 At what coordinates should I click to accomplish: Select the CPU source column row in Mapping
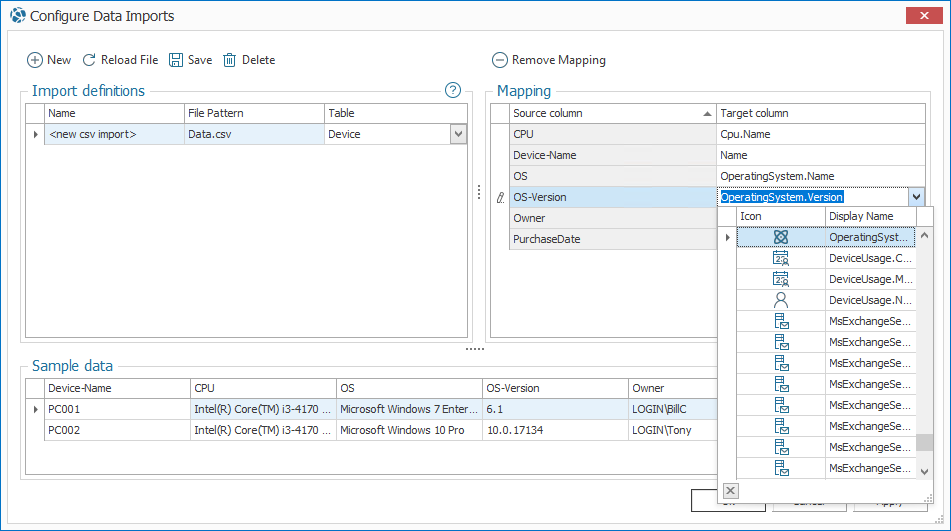613,134
